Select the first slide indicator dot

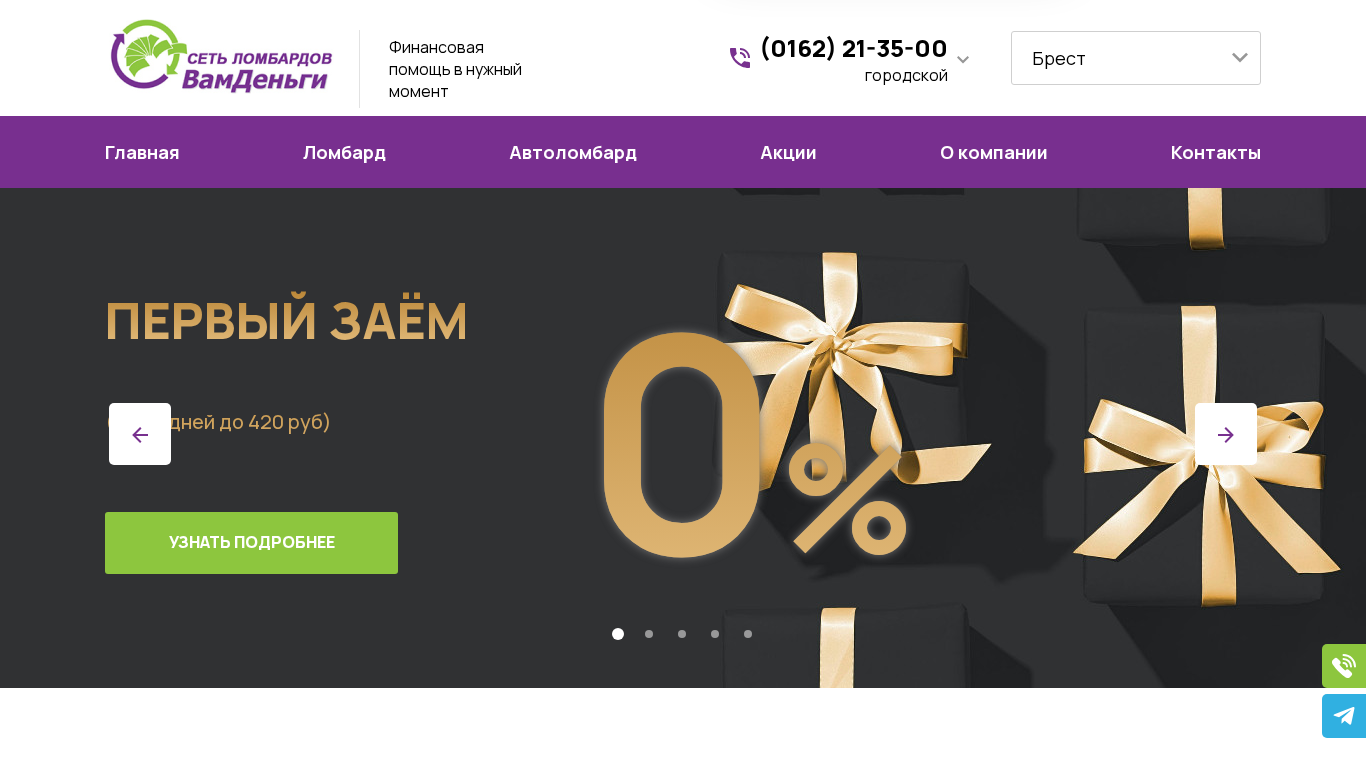618,634
